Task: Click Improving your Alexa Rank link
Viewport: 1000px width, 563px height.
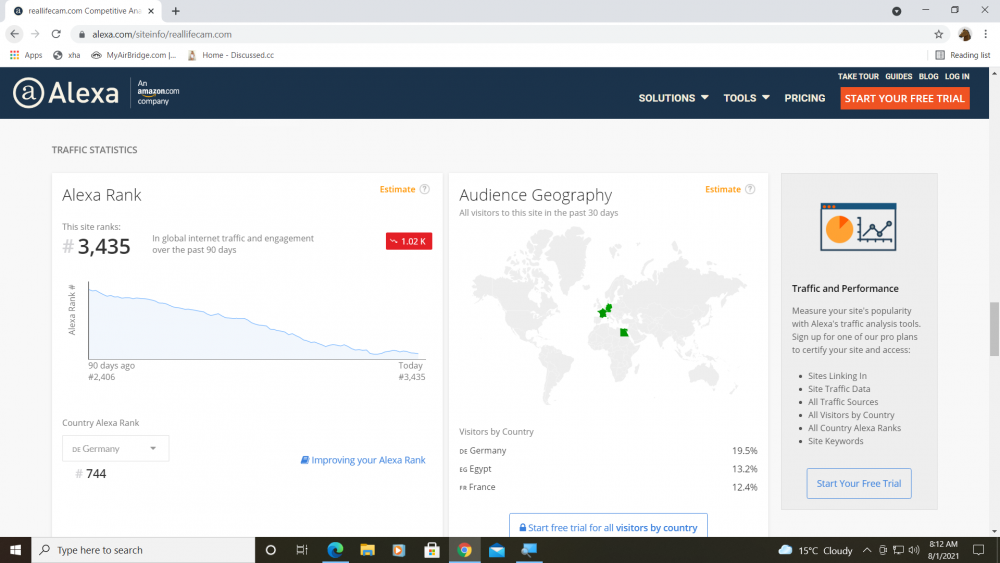Action: [x=363, y=460]
